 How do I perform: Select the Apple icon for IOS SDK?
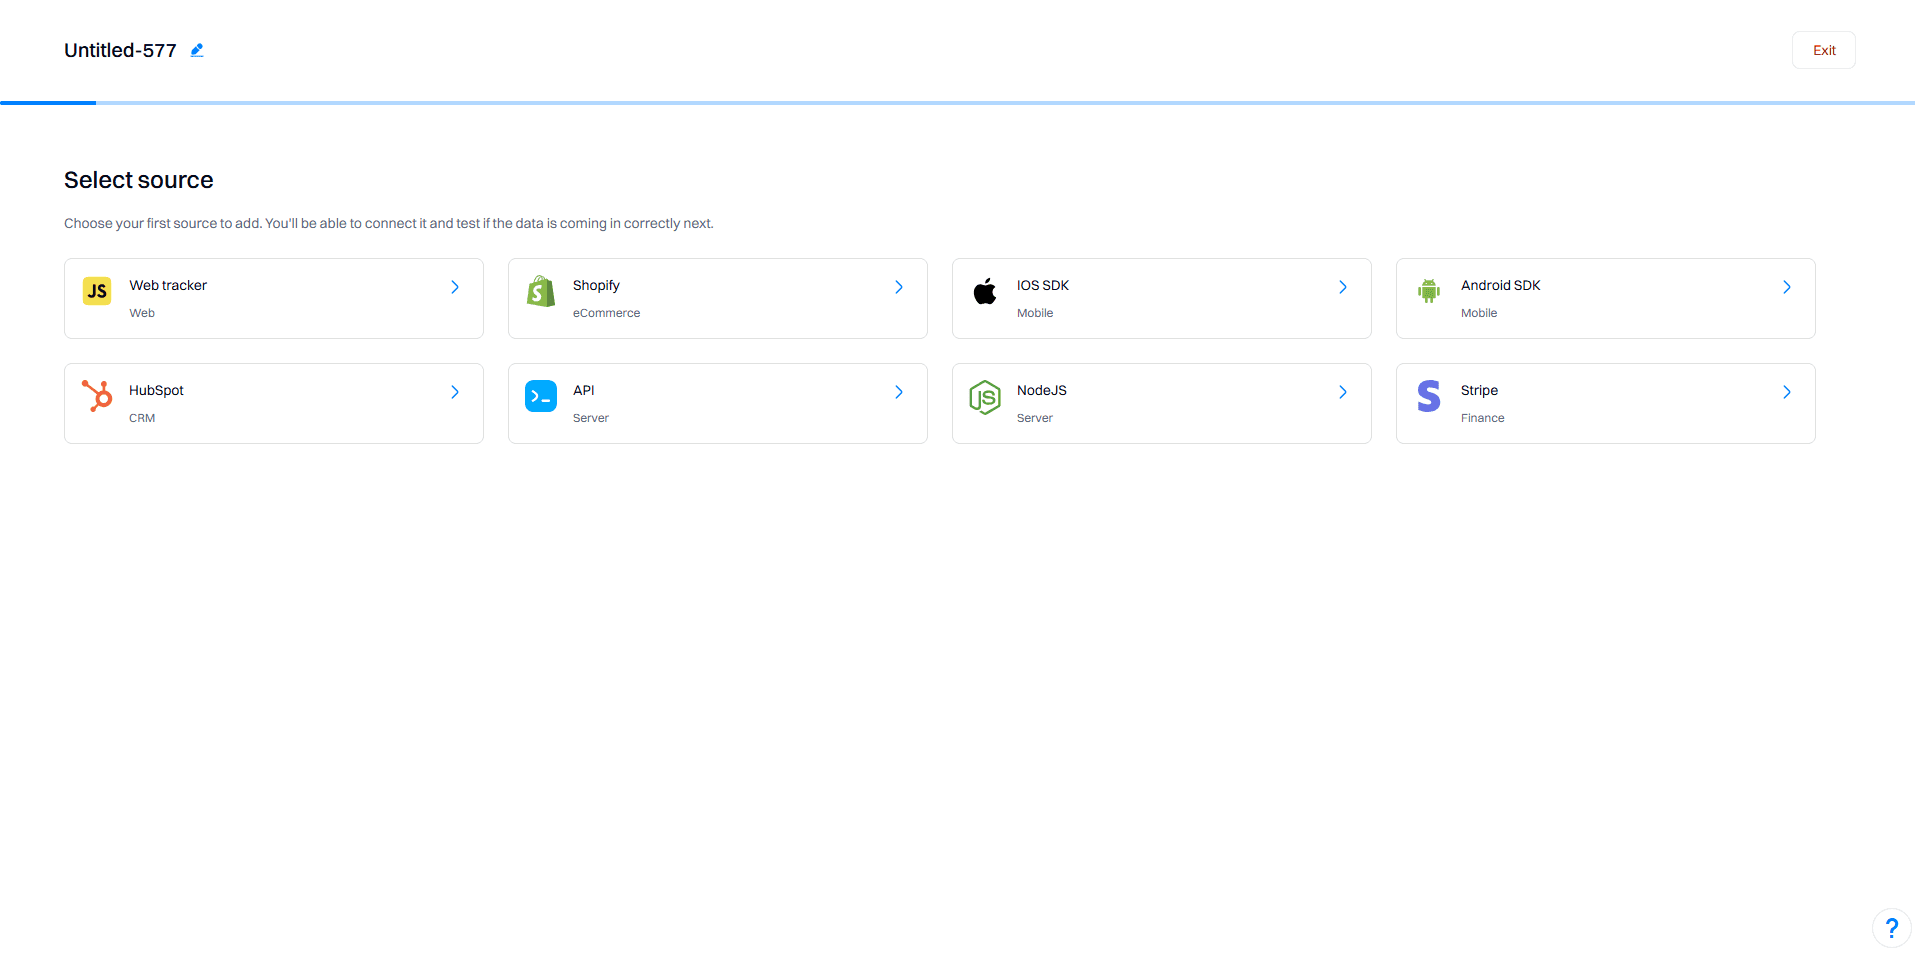tap(984, 291)
